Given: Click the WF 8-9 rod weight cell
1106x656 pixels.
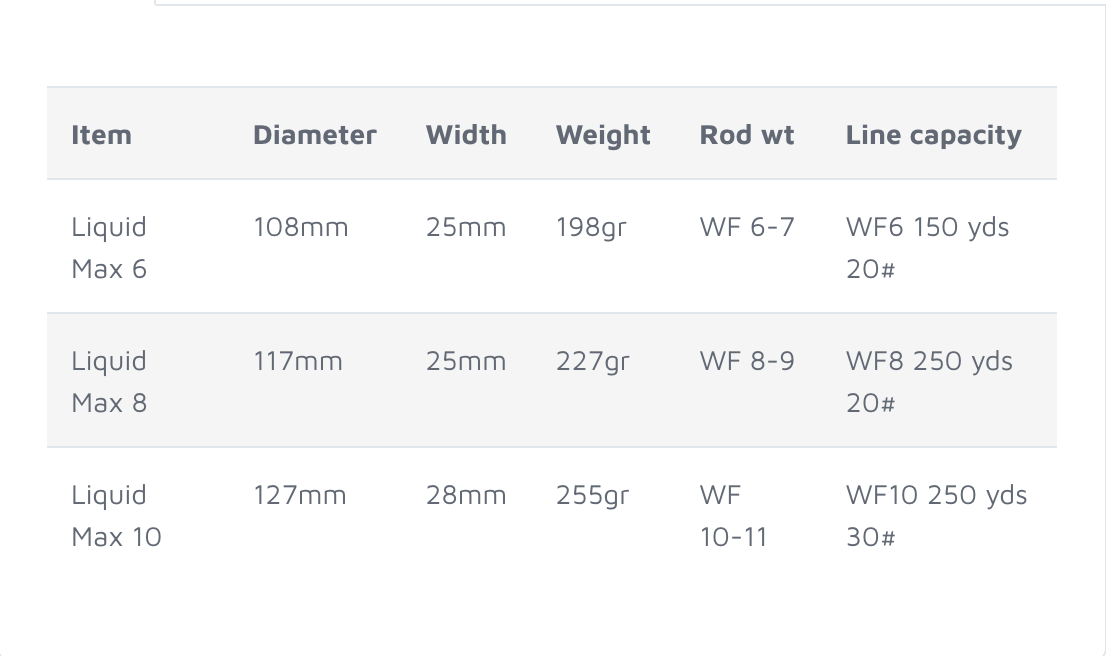Looking at the screenshot, I should coord(747,361).
